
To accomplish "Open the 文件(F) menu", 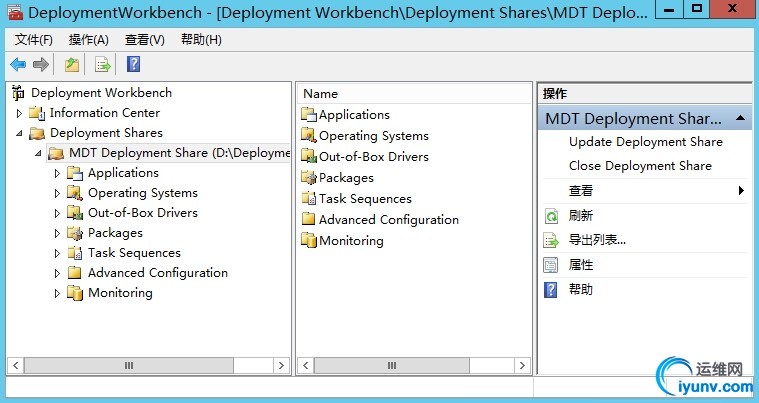I will pos(34,40).
